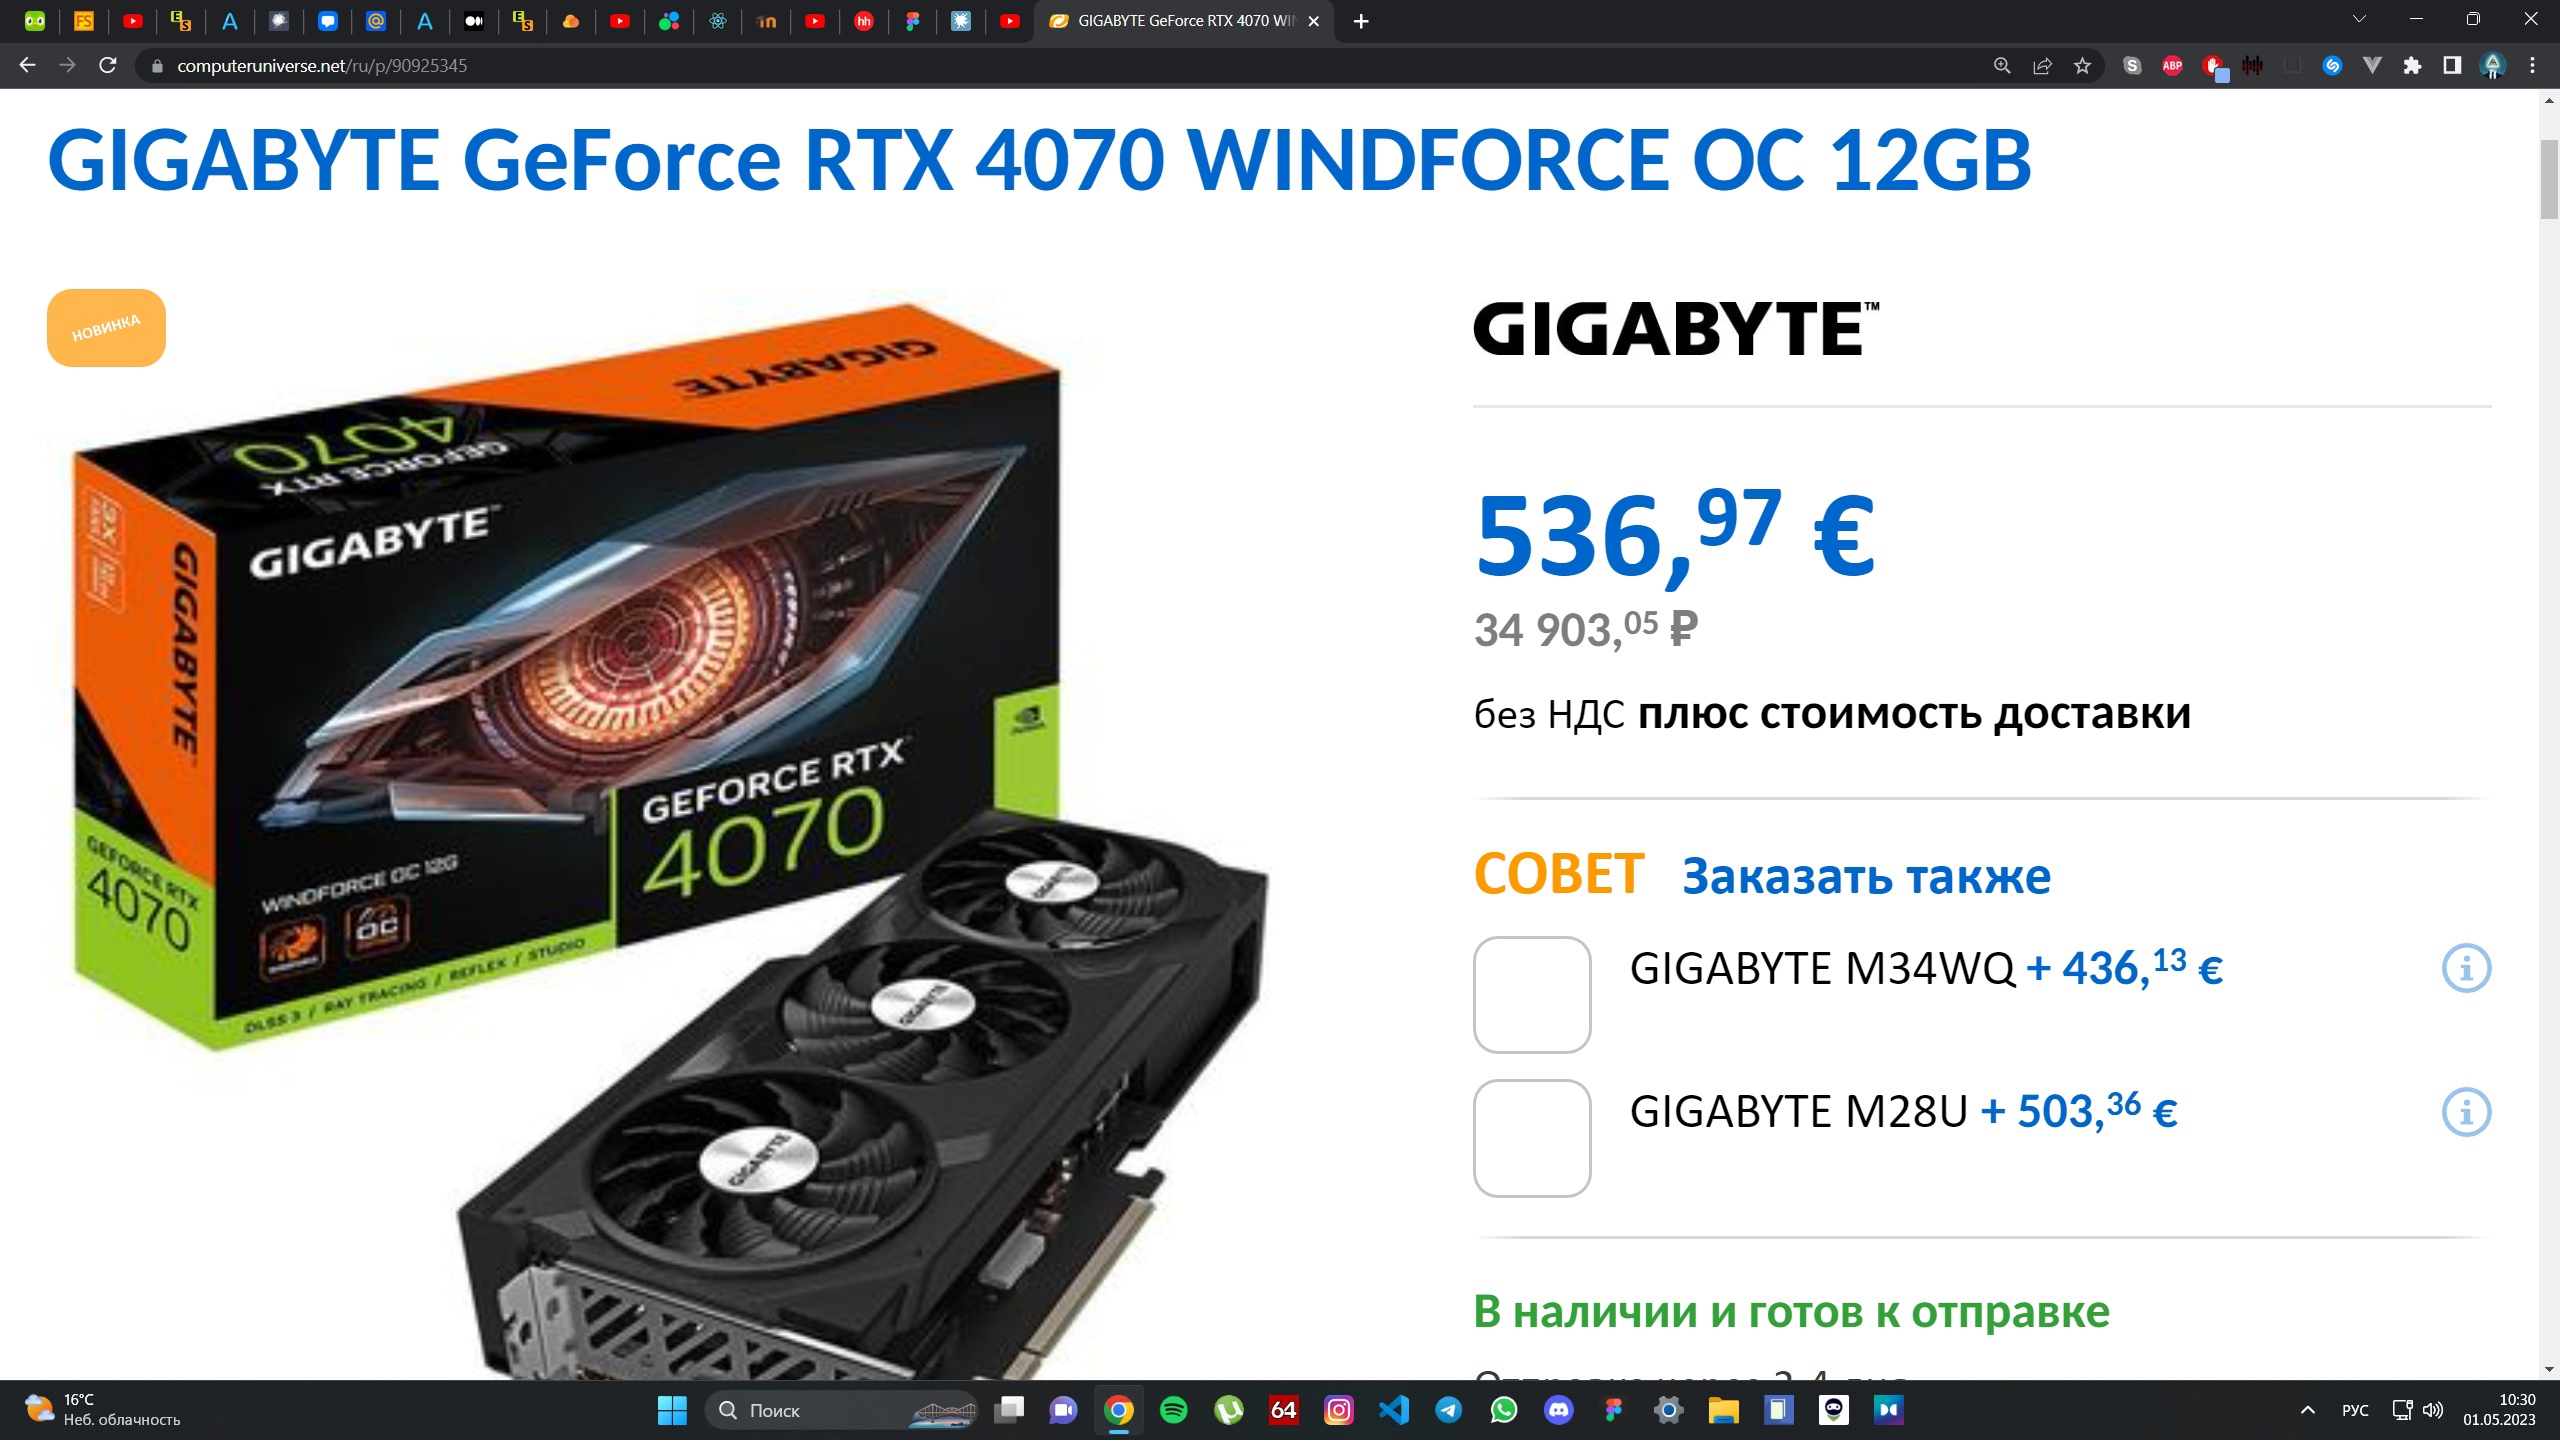Screen dimensions: 2560x1440
Task: Check the GIGABYTE M28U add-on checkbox
Action: click(x=1531, y=1138)
